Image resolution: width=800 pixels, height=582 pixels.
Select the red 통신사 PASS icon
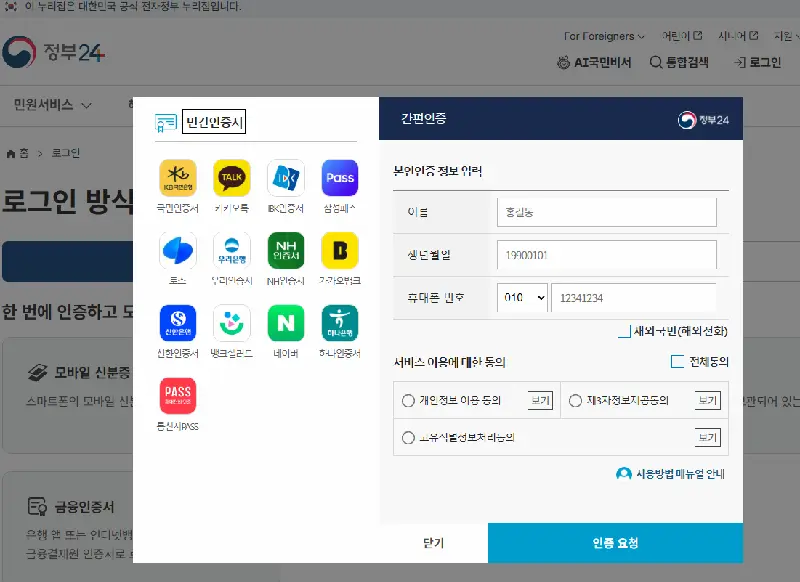[178, 396]
